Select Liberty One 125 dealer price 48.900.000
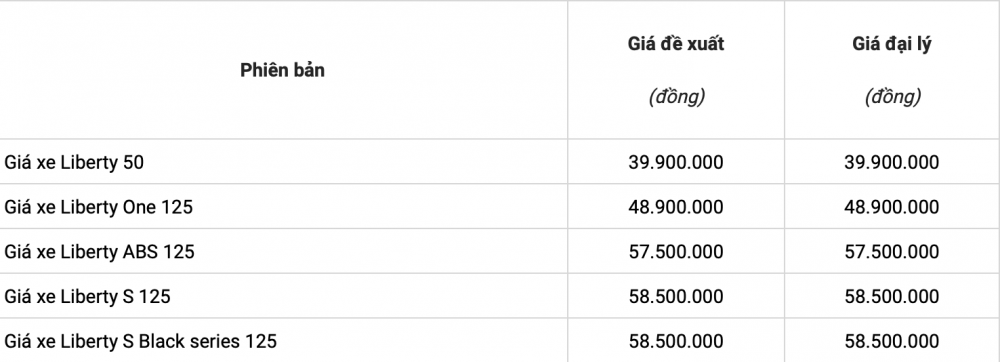This screenshot has width=1000, height=362. 892,207
